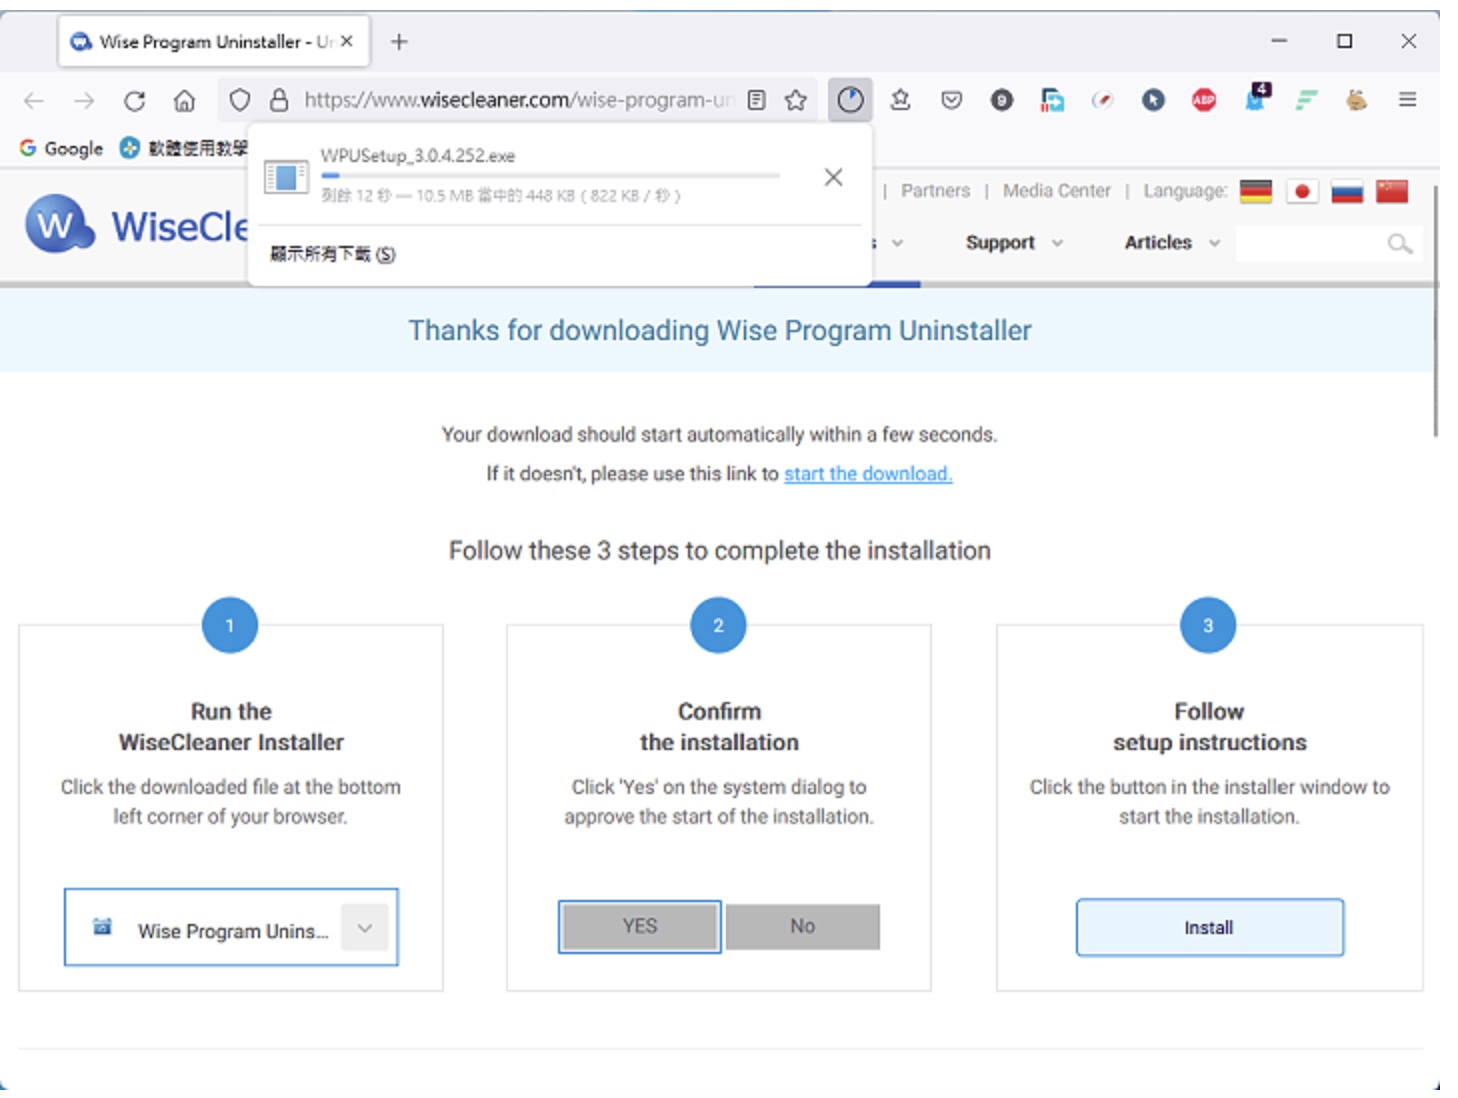The height and width of the screenshot is (1098, 1458).
Task: Open the Partners link
Action: tap(935, 191)
